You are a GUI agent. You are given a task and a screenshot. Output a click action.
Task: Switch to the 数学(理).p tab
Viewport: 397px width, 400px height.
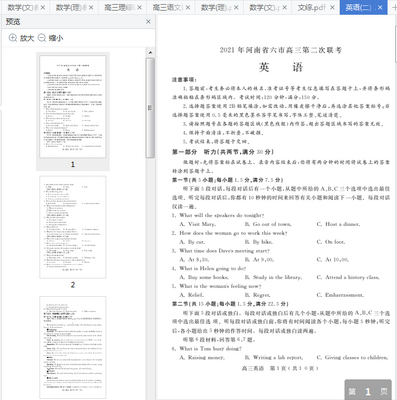[x=216, y=7]
